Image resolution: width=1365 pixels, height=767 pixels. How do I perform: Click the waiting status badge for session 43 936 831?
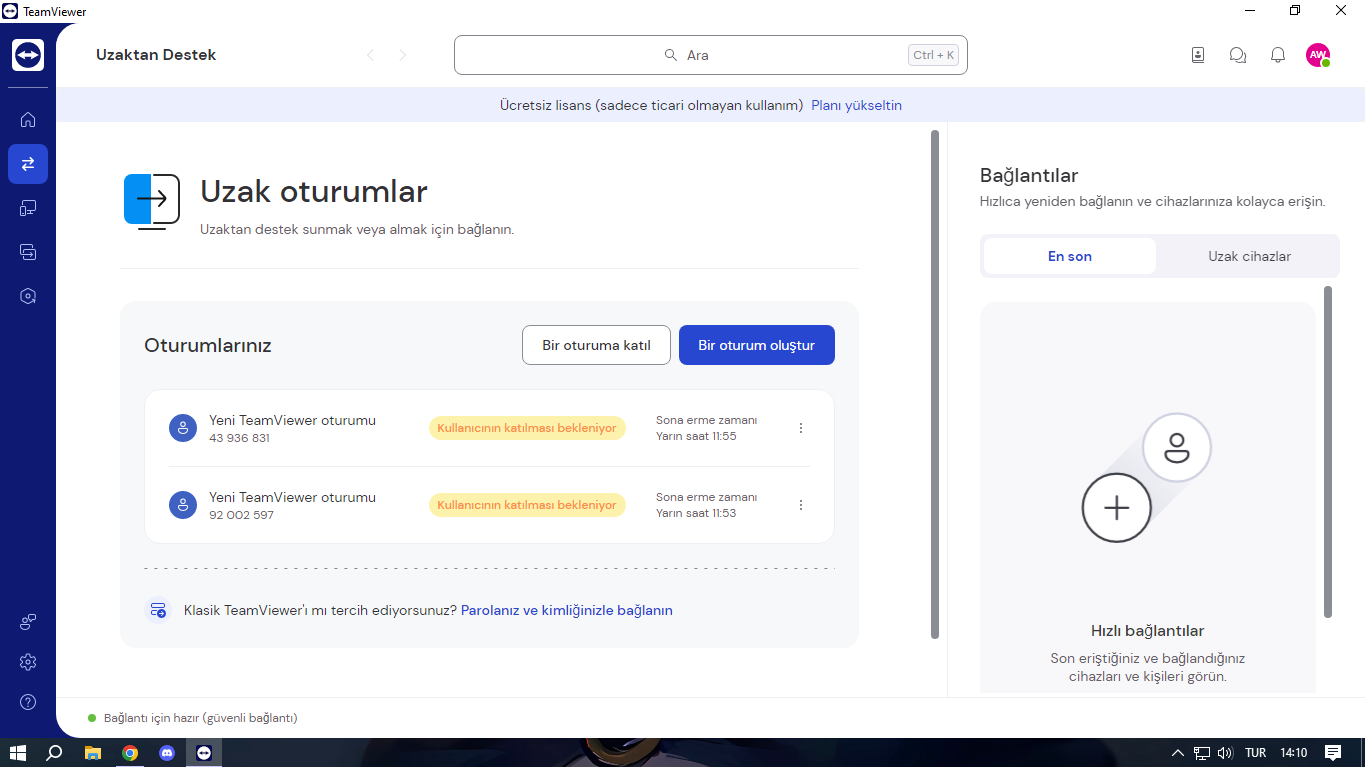point(527,428)
